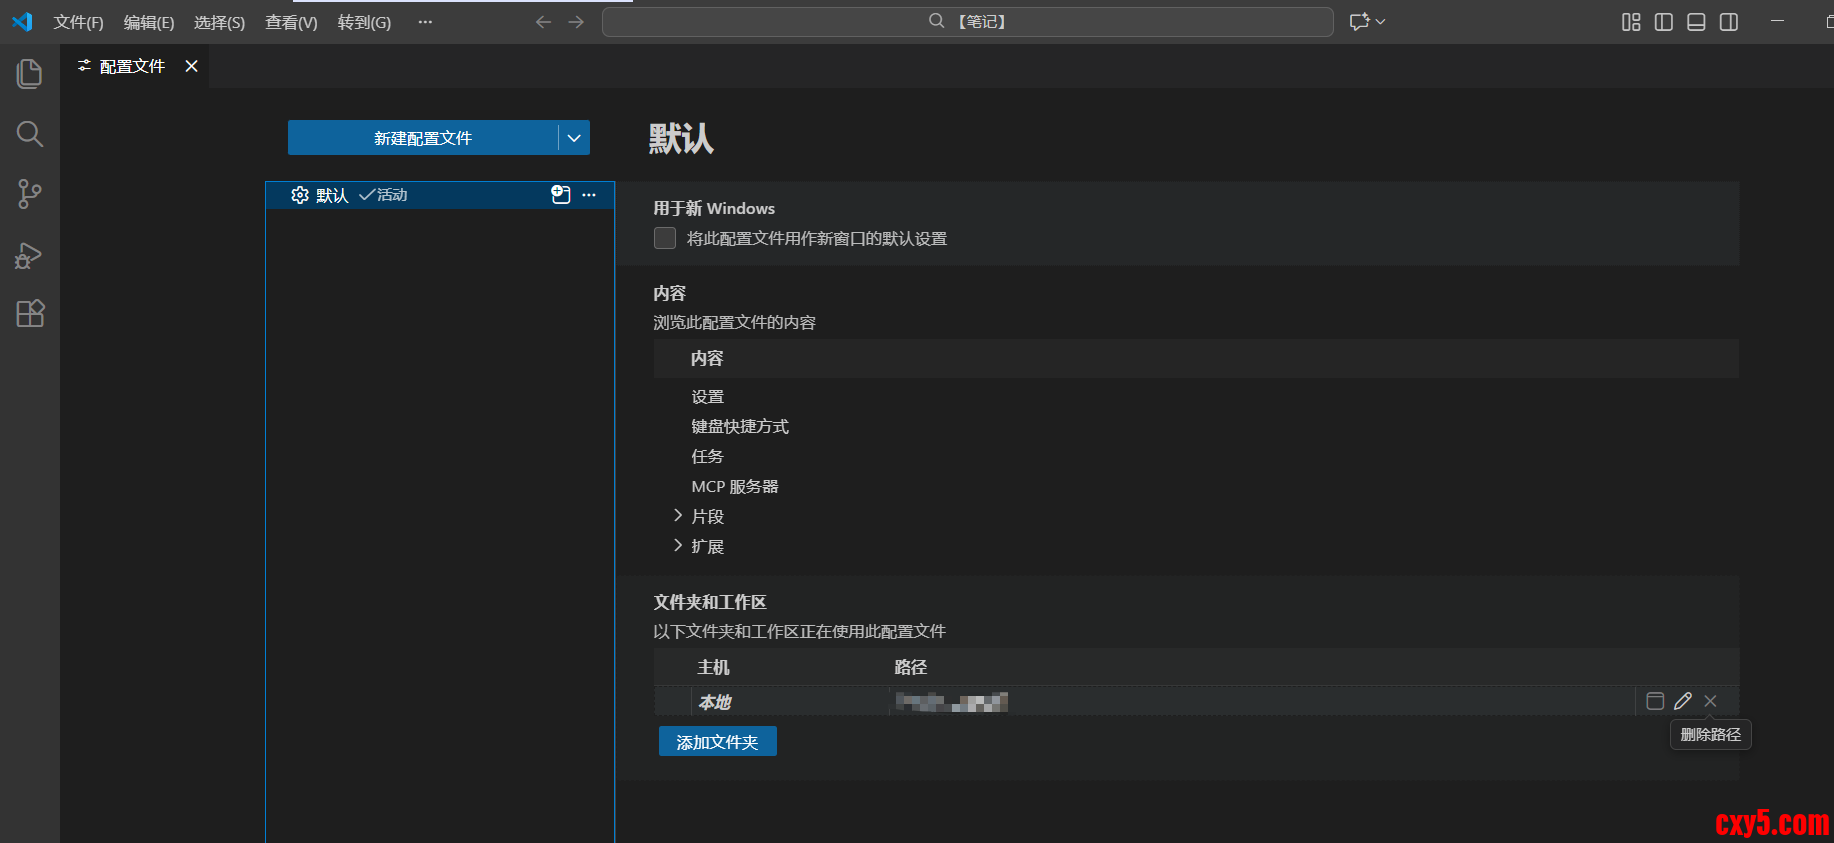
Task: Expand the 扩展 tree item
Action: 678,546
